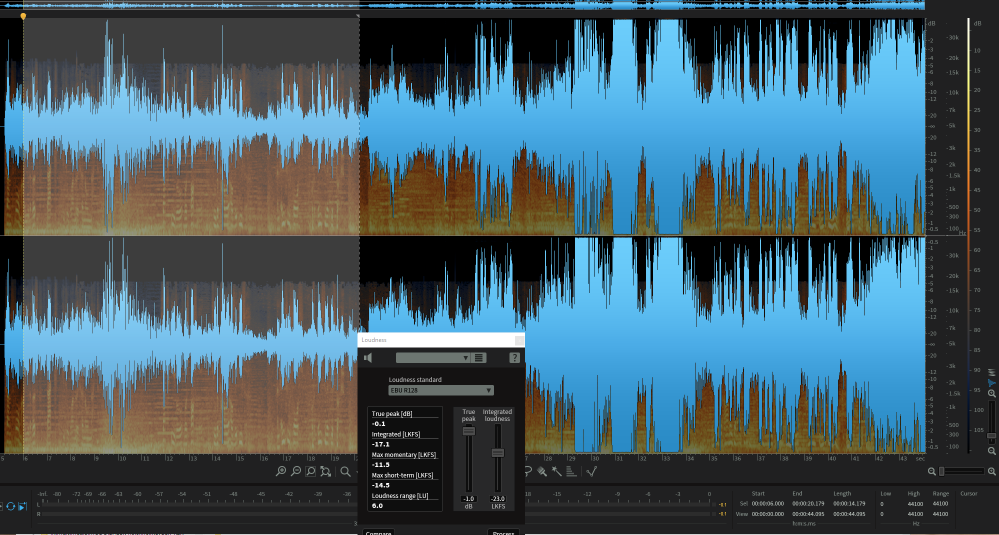Viewport: 999px width, 535px height.
Task: Click the Integrated [LKFS] reading -17.1
Action: [380, 444]
